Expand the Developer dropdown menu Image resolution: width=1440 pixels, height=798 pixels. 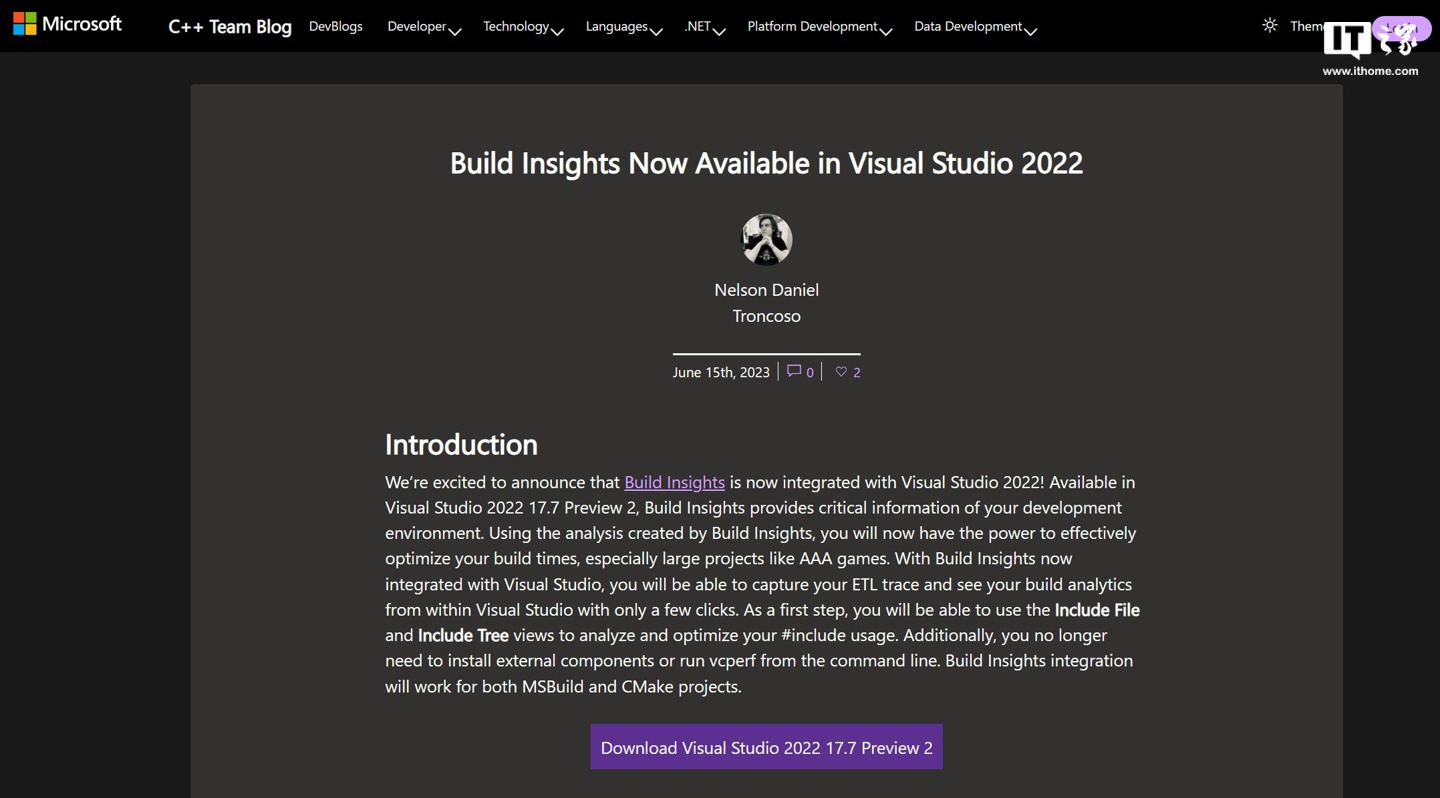pyautogui.click(x=423, y=26)
